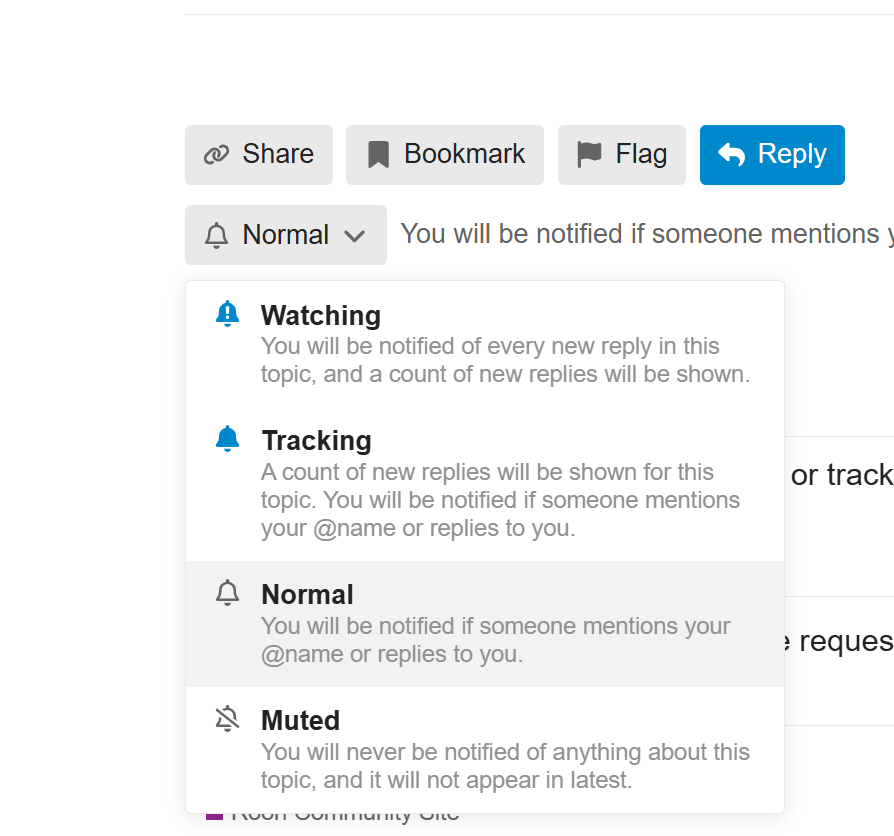This screenshot has width=894, height=836.
Task: Click the curved reply arrow icon
Action: point(732,155)
